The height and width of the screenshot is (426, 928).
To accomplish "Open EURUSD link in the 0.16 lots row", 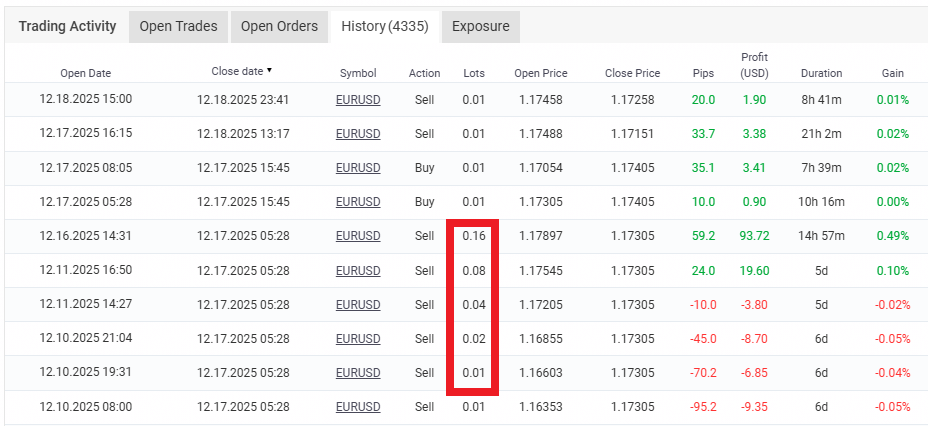I will 358,236.
